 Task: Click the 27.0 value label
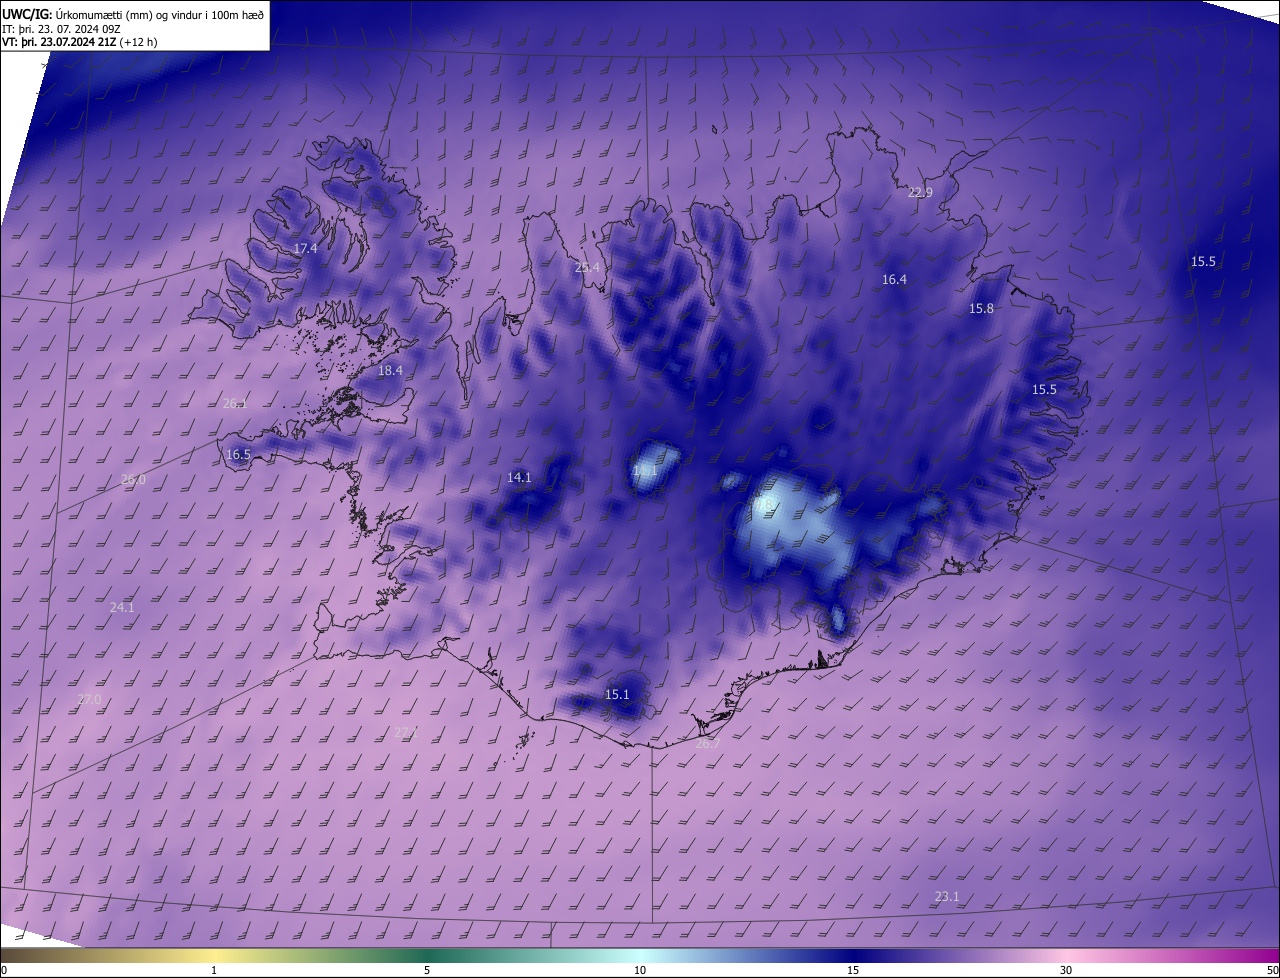[x=89, y=699]
